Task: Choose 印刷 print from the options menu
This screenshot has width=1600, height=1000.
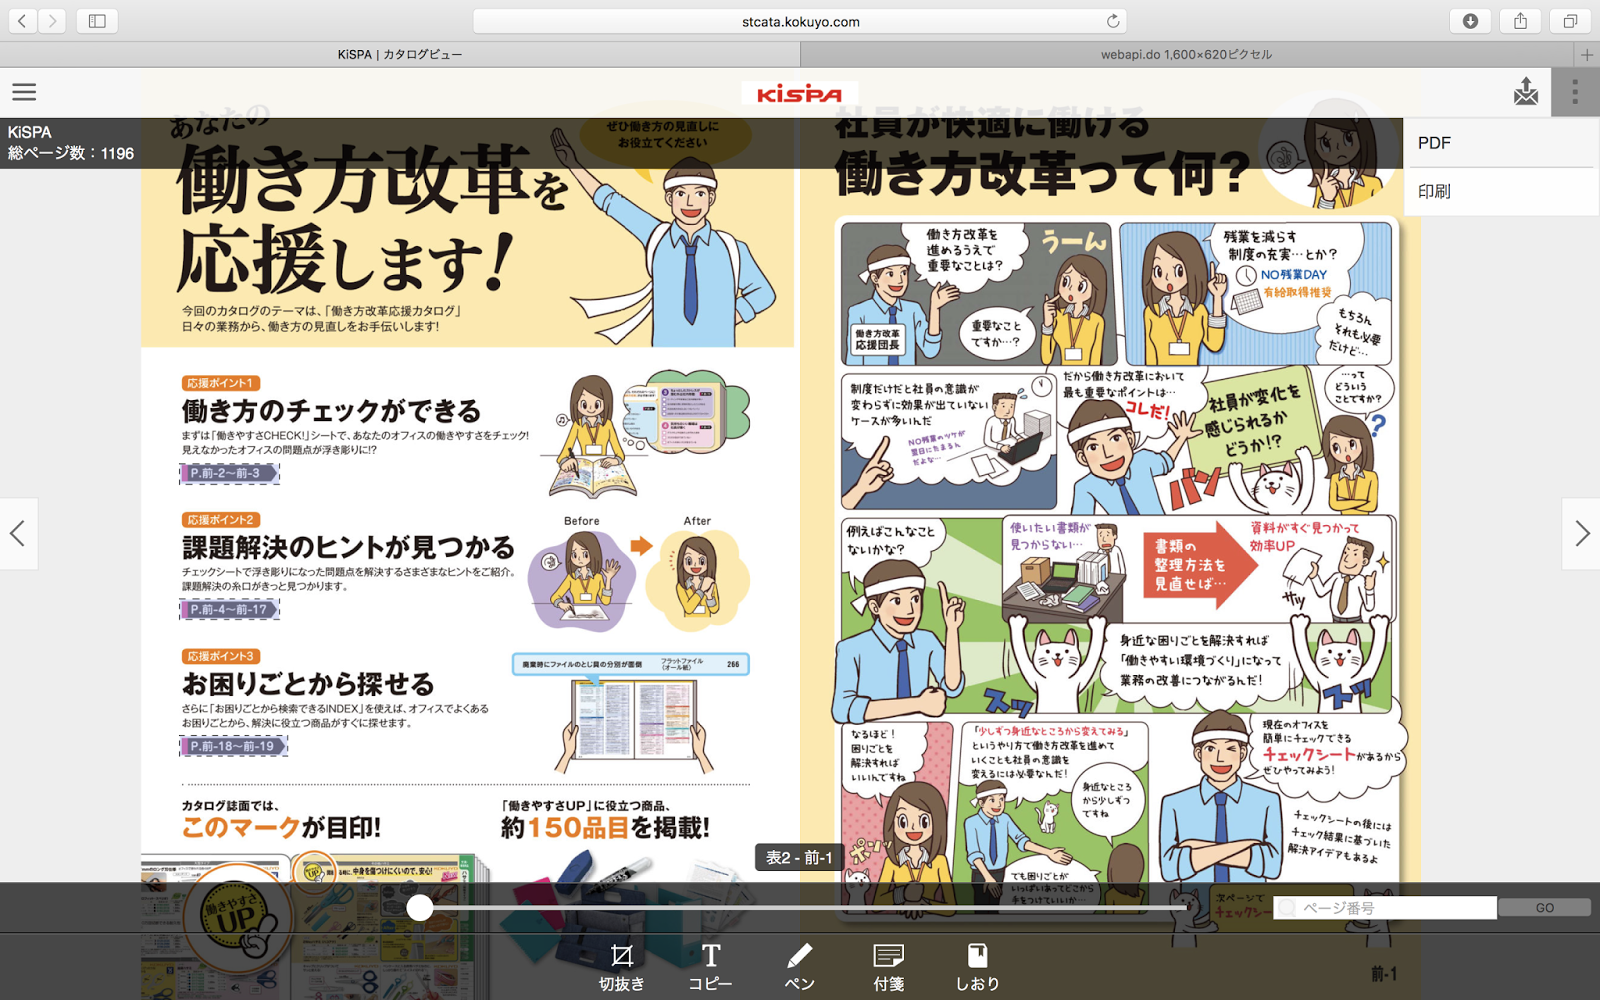Action: (x=1501, y=191)
